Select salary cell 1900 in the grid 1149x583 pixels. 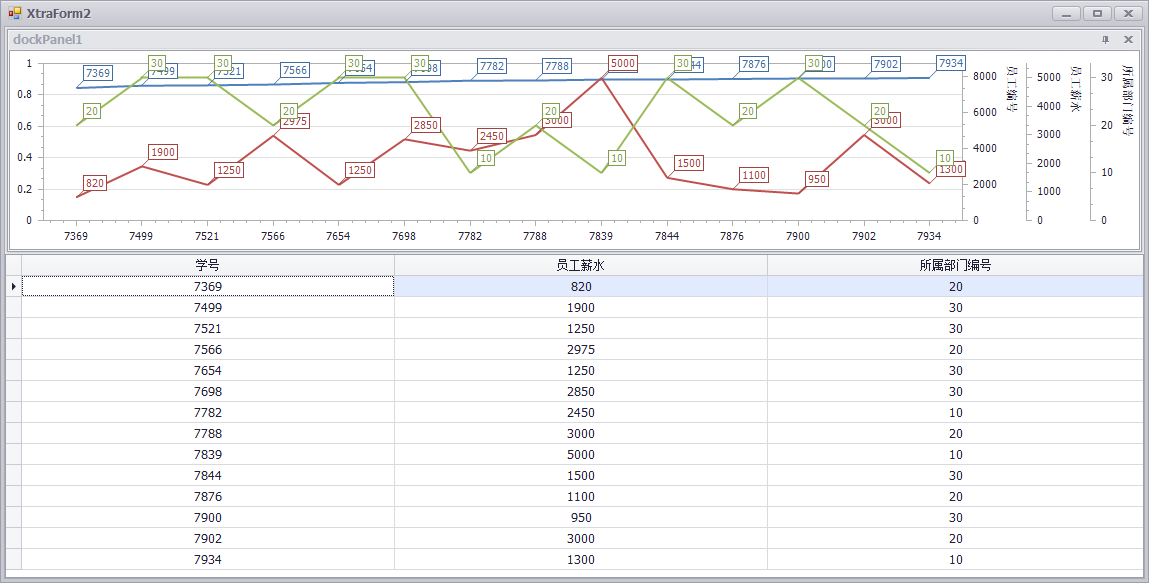point(580,308)
